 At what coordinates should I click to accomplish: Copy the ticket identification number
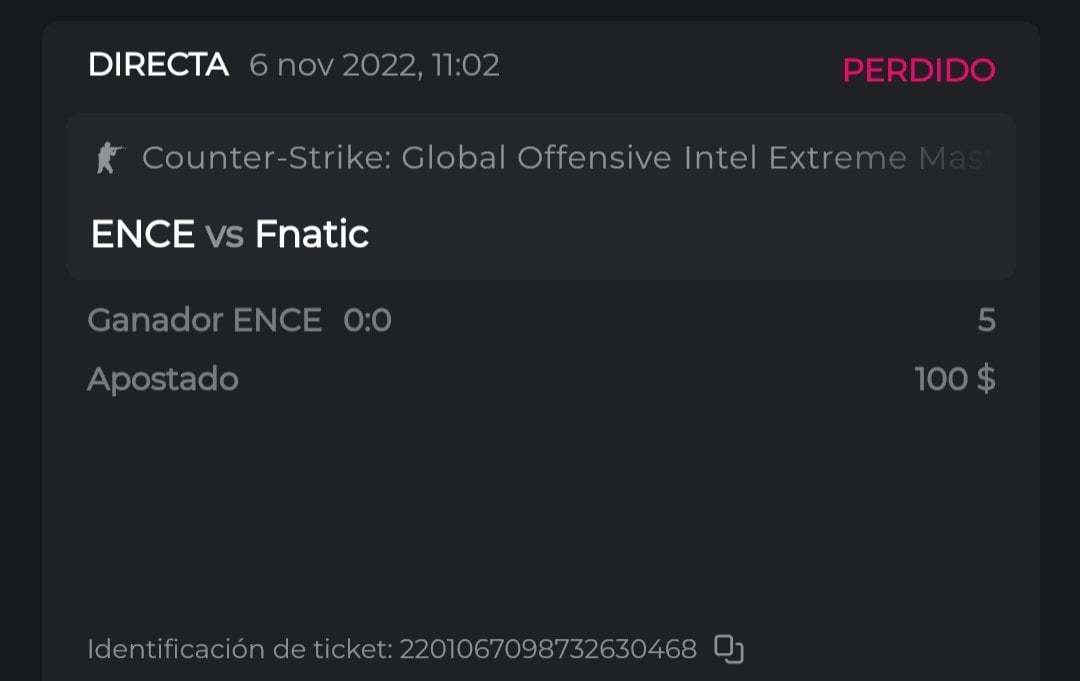coord(729,649)
